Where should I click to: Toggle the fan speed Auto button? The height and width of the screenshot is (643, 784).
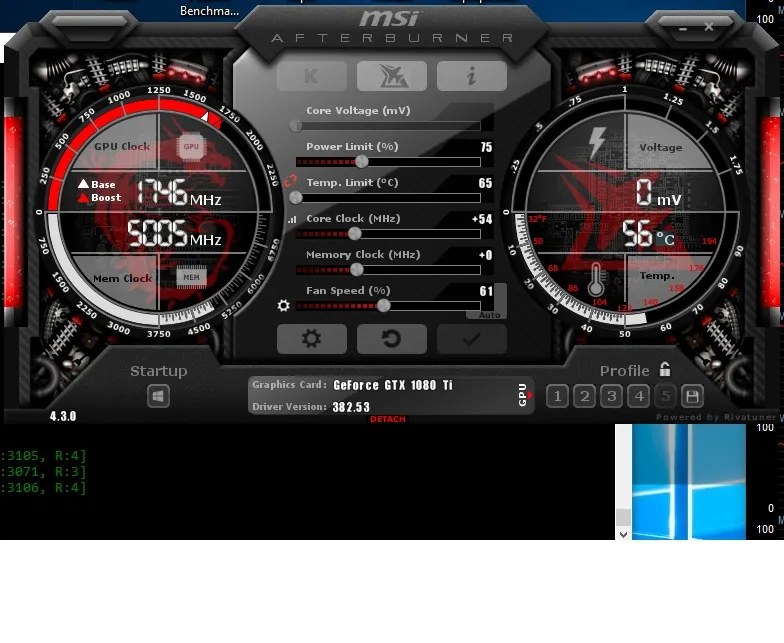point(490,315)
